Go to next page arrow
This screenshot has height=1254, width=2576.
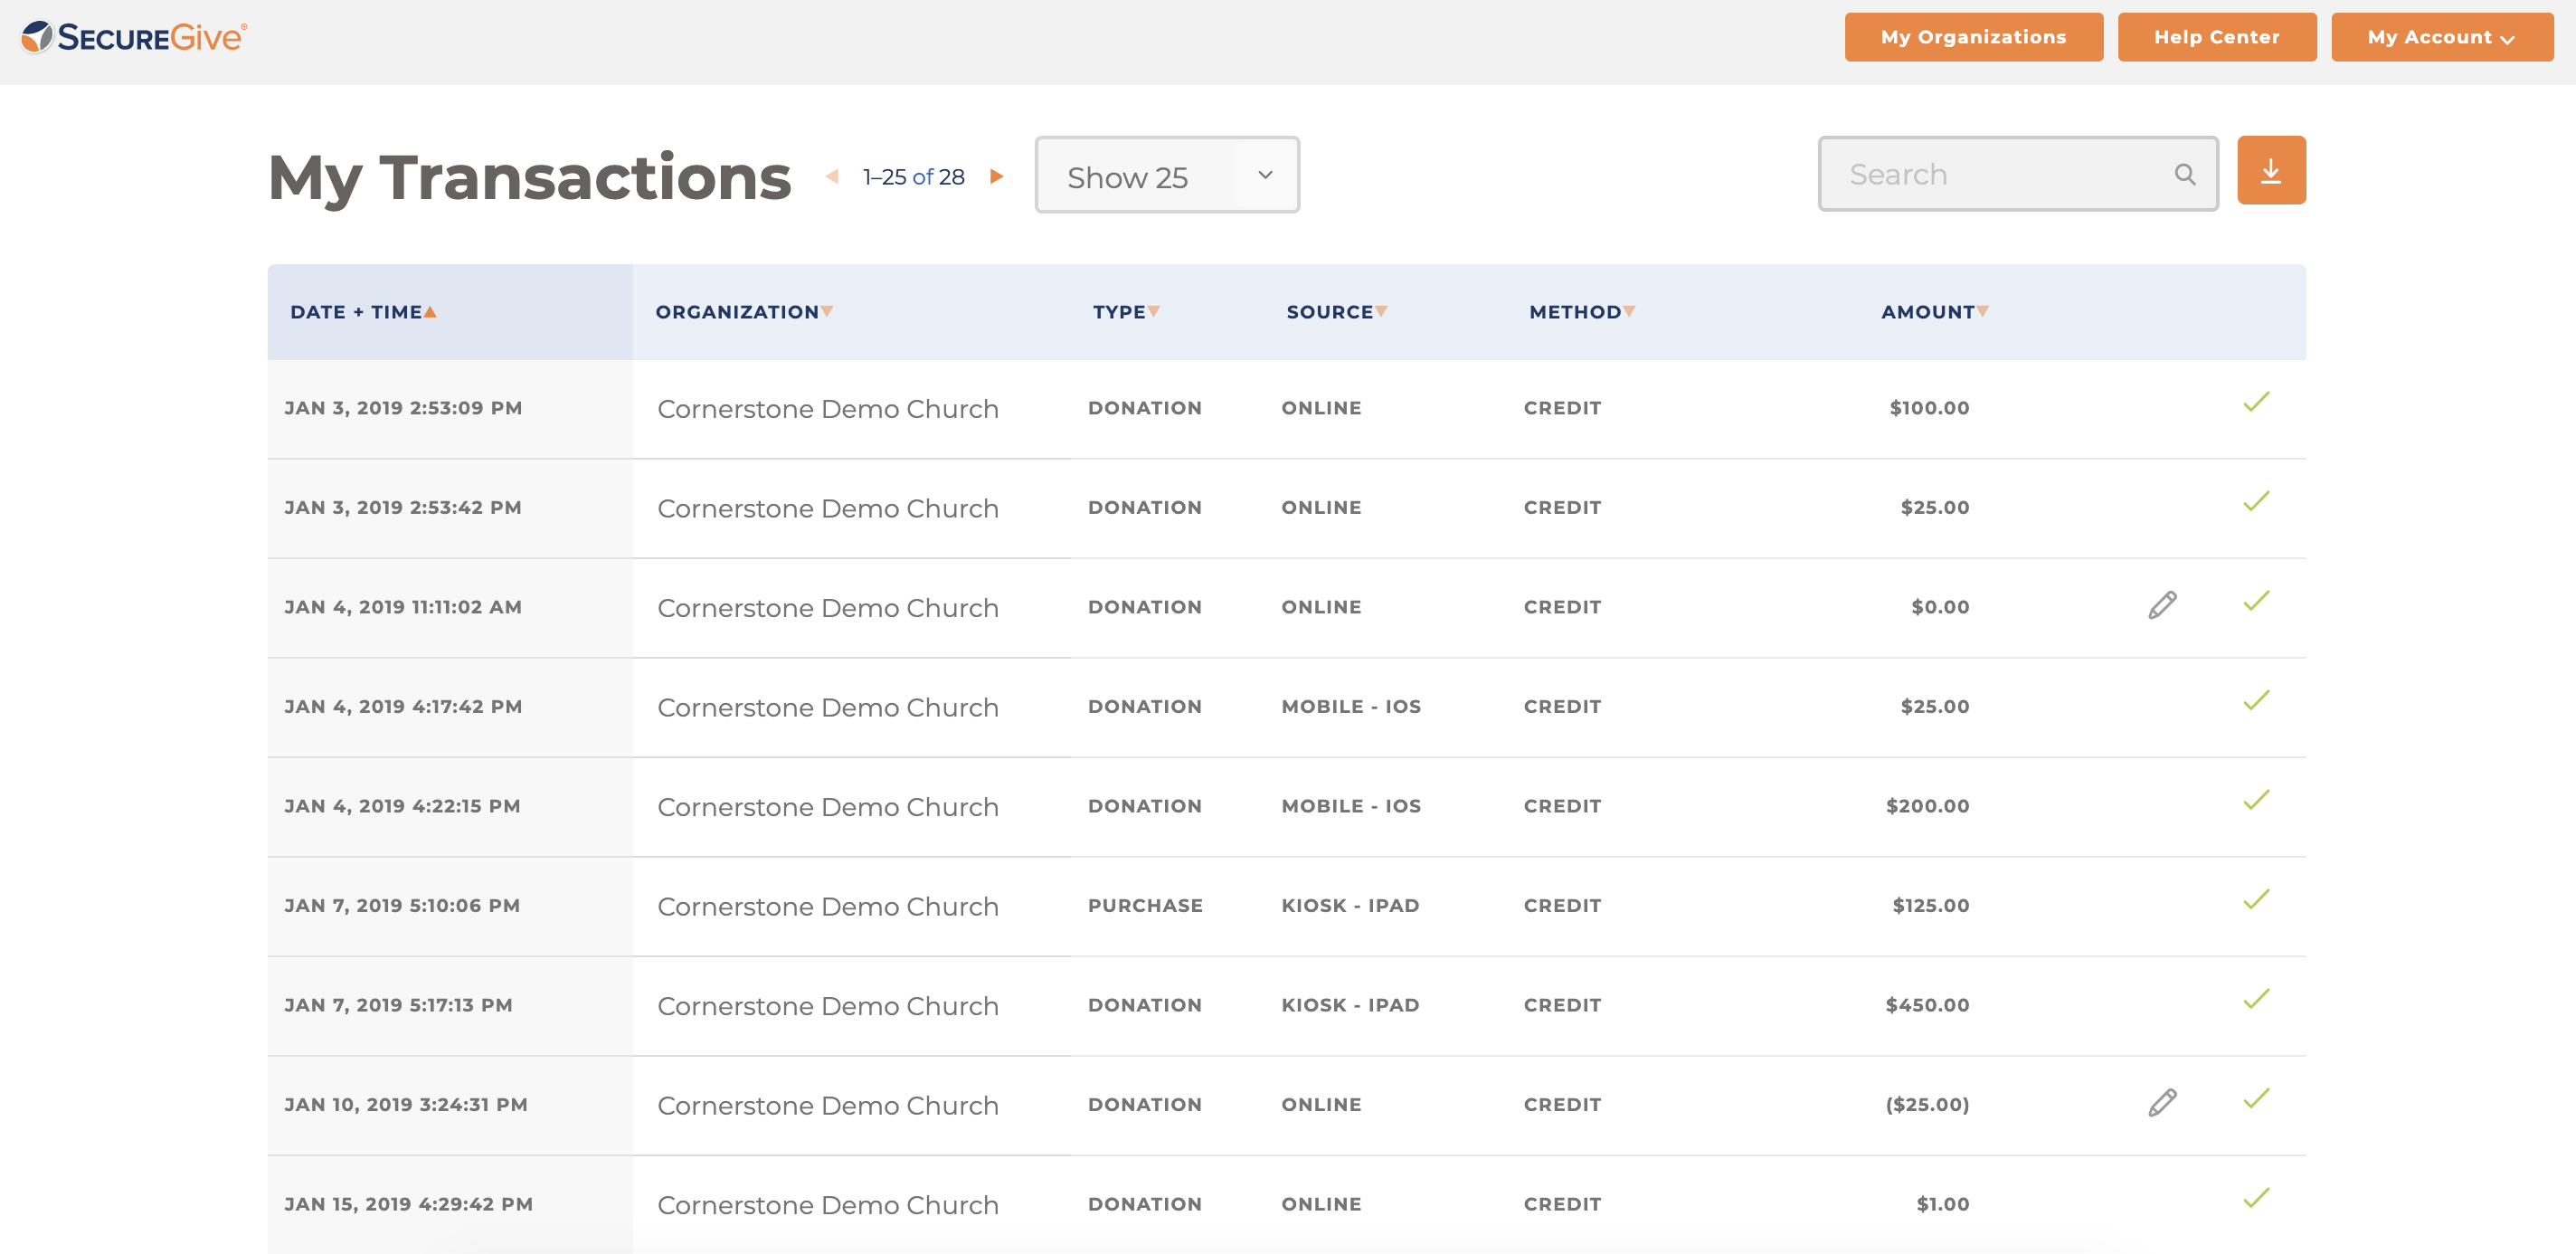click(x=996, y=177)
